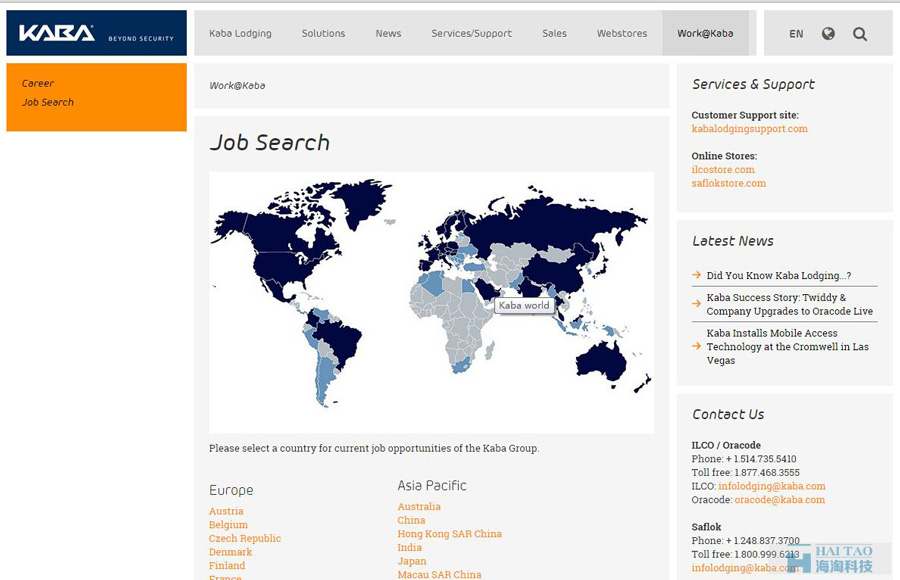Select Denmark in the Europe list
900x580 pixels.
[x=230, y=552]
